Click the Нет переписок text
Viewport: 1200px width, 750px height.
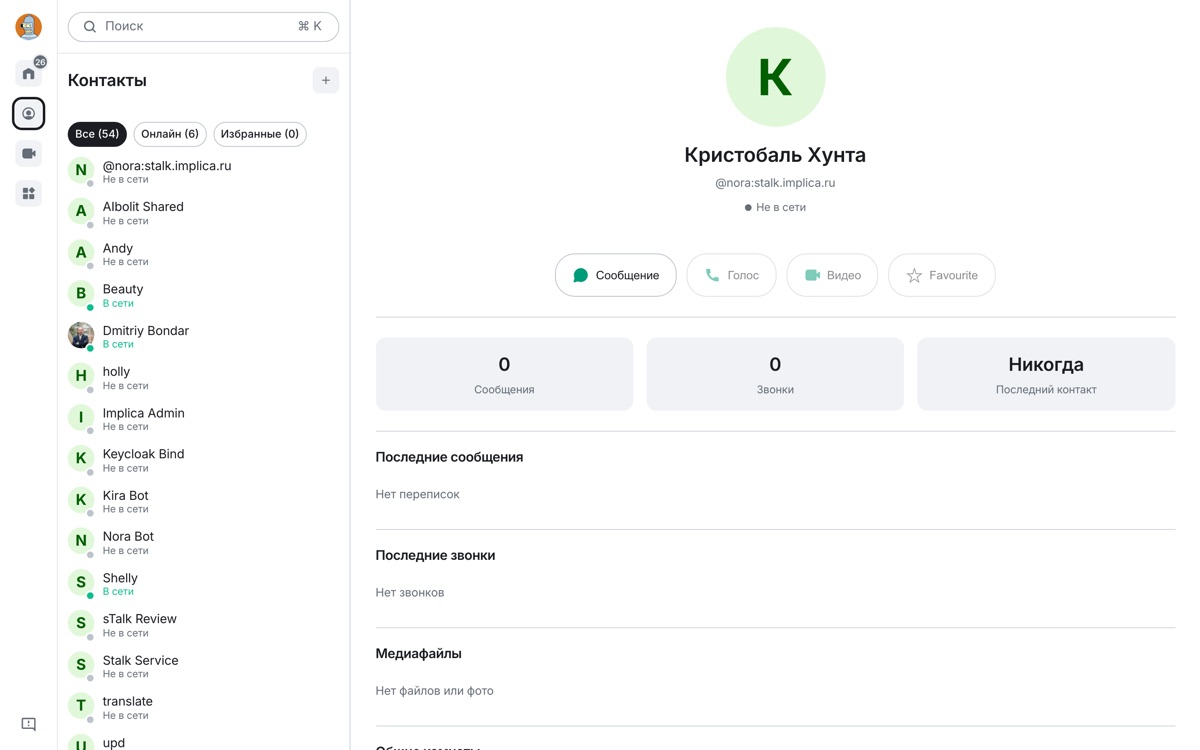coord(417,494)
